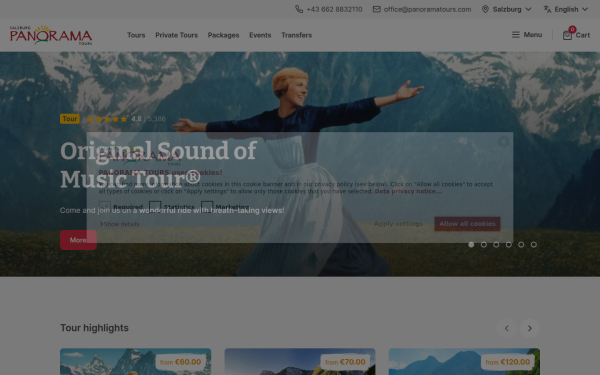The image size is (600, 375).
Task: Open the Private Tours menu item
Action: [x=176, y=35]
